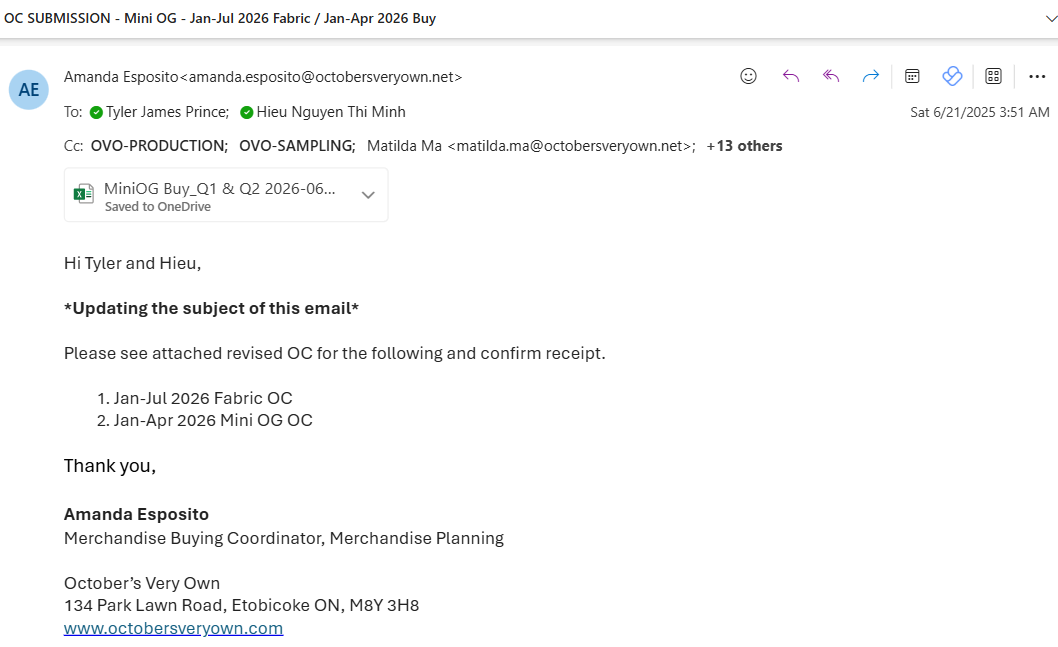The height and width of the screenshot is (647, 1058).
Task: Open the MiniOG Buy attachment
Action: (x=220, y=189)
